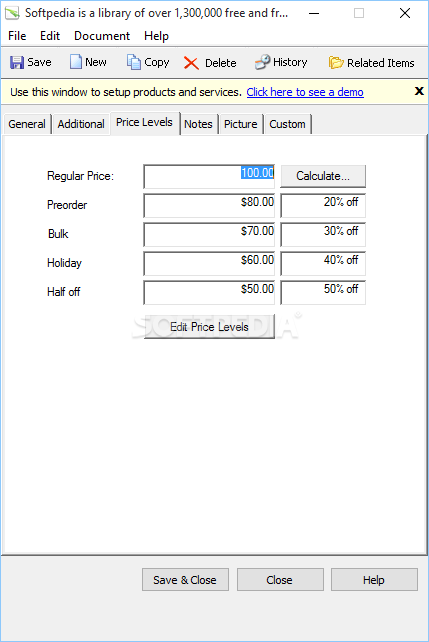Close the window with title bar X
This screenshot has height=642, width=429.
(405, 13)
